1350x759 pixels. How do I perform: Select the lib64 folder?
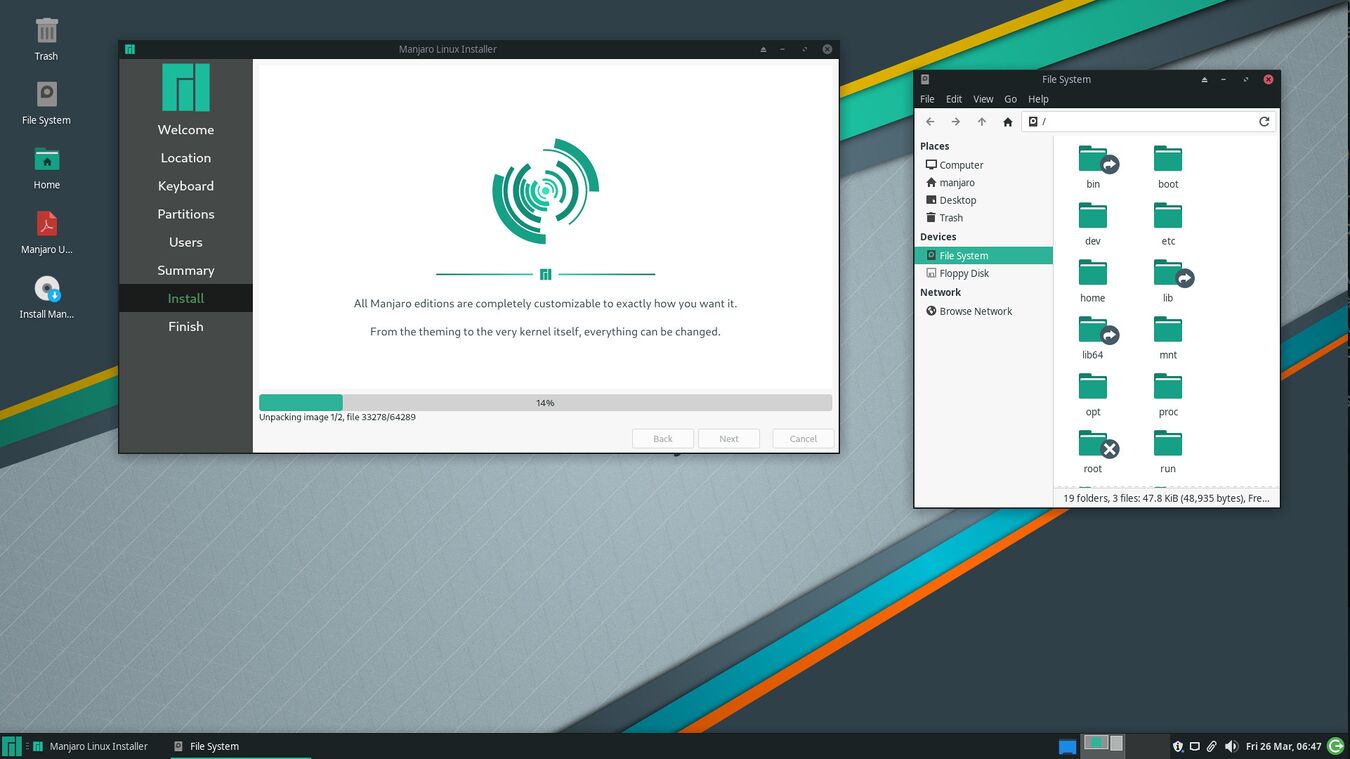tap(1094, 338)
